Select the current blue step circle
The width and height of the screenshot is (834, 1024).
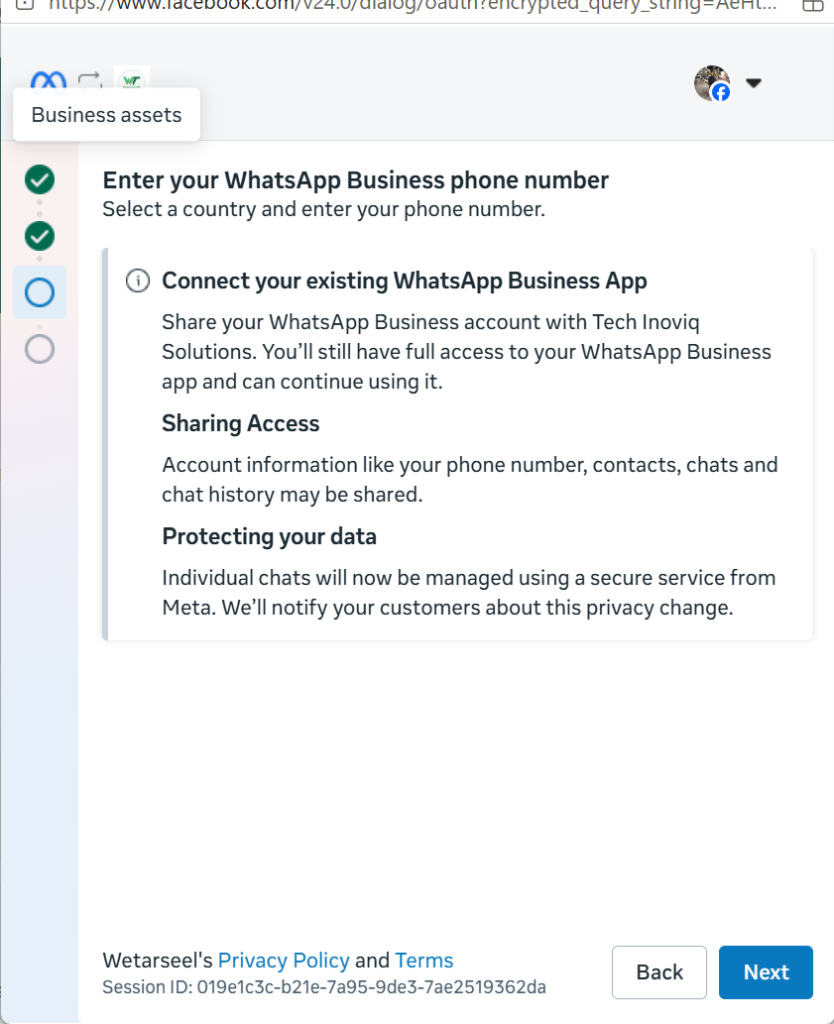click(x=40, y=293)
